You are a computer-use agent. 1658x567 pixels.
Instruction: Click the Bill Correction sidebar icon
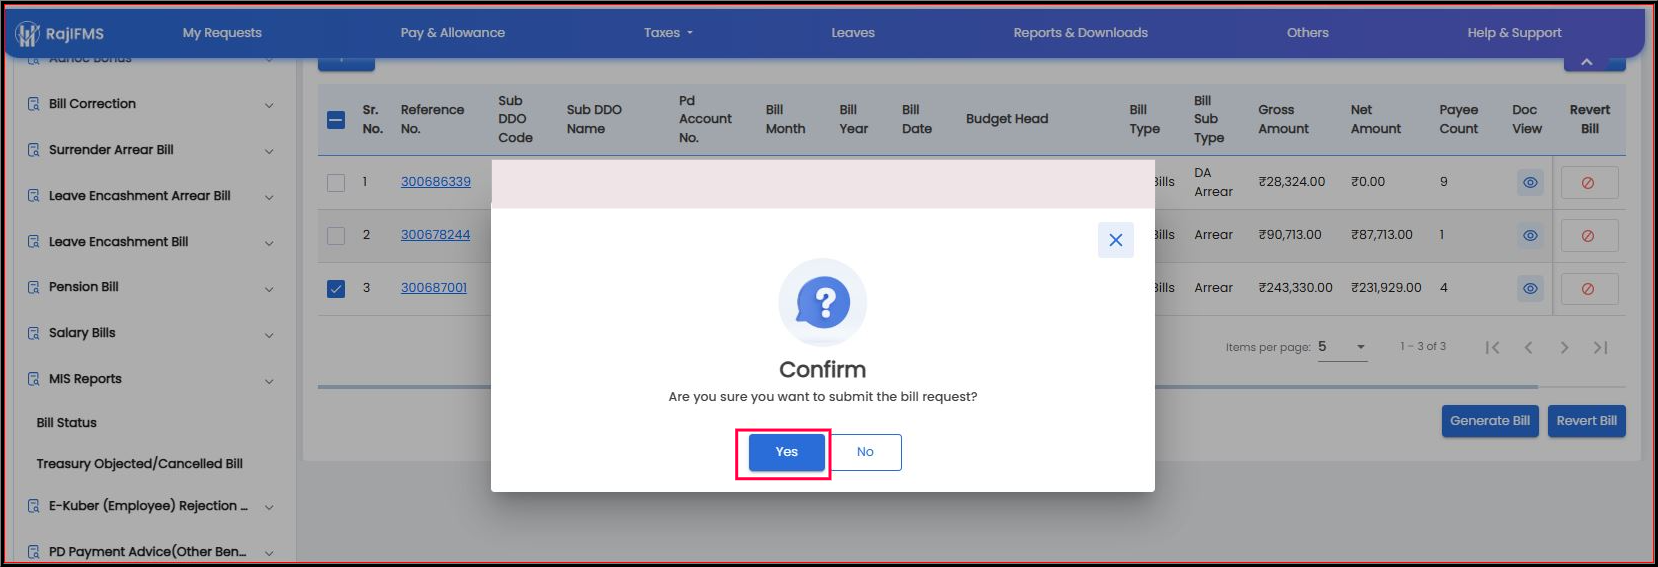pyautogui.click(x=33, y=104)
